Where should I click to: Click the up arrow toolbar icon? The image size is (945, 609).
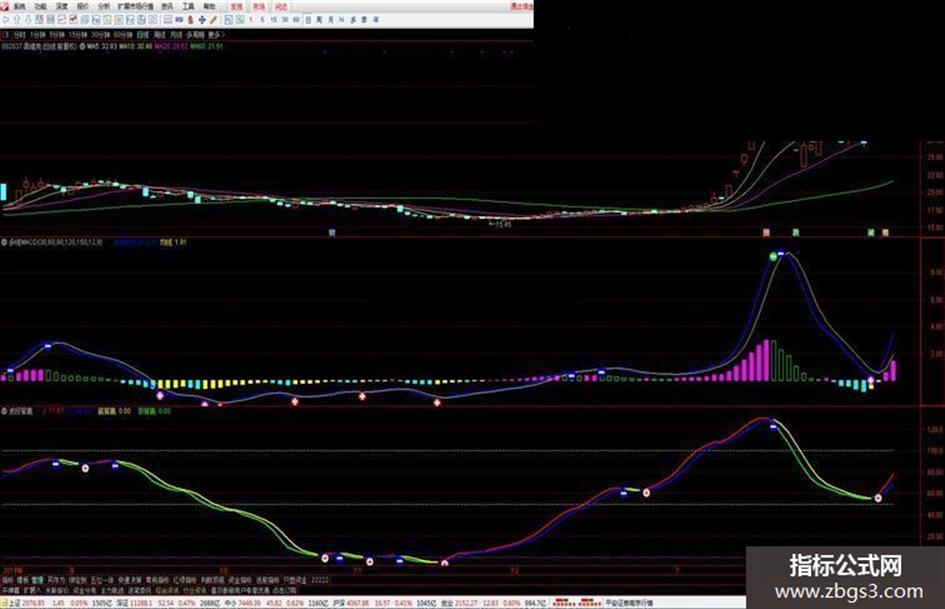[17, 20]
